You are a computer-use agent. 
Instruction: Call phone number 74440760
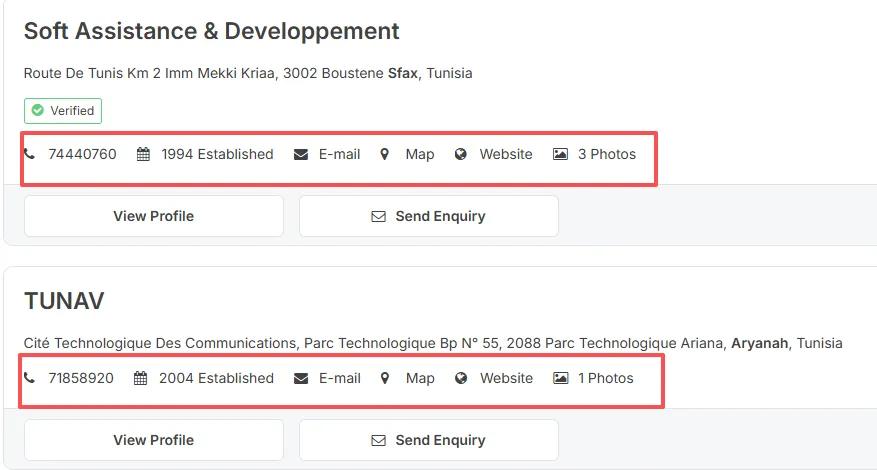tap(82, 154)
